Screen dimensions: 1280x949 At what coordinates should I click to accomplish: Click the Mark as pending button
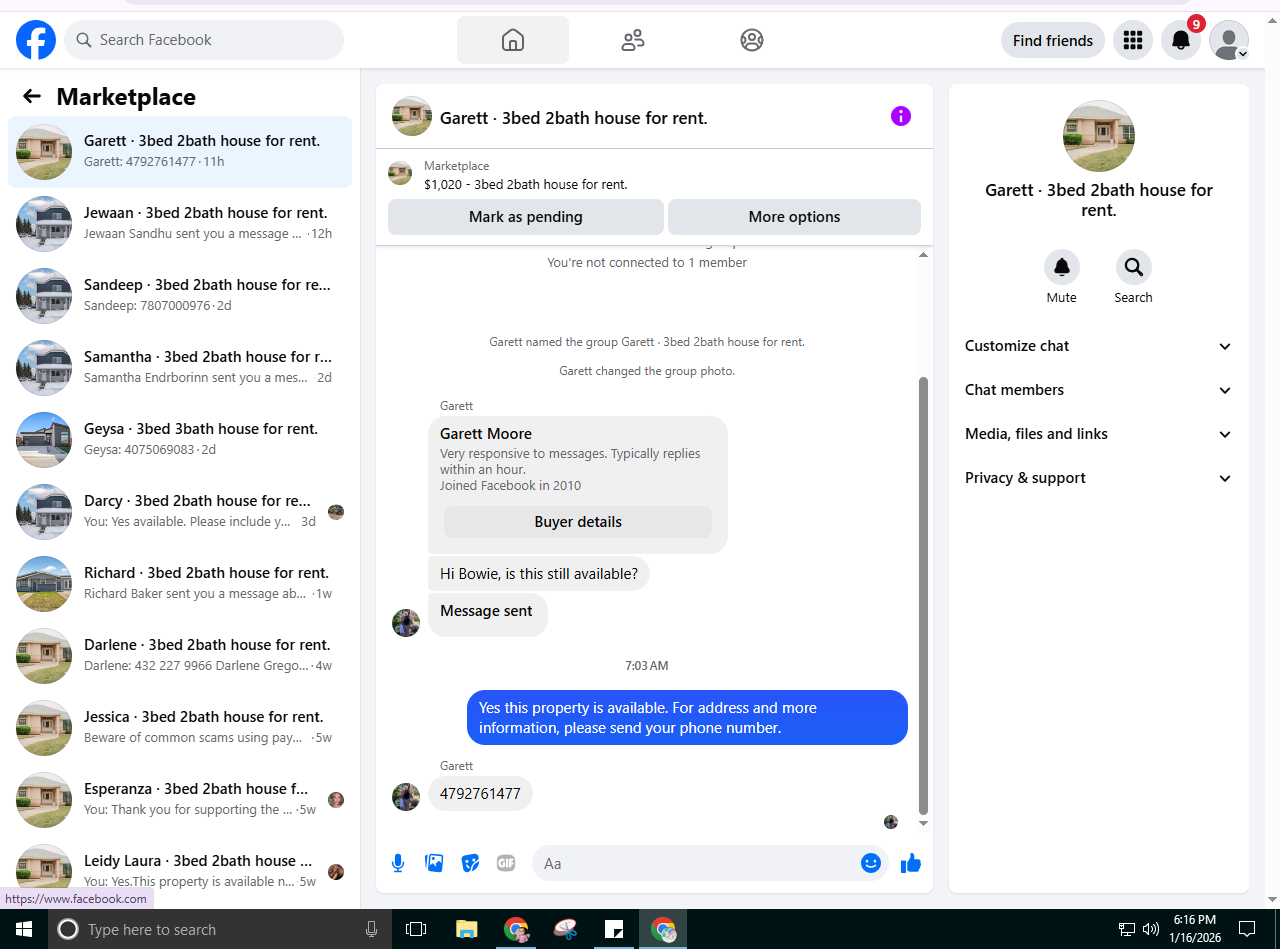coord(526,217)
